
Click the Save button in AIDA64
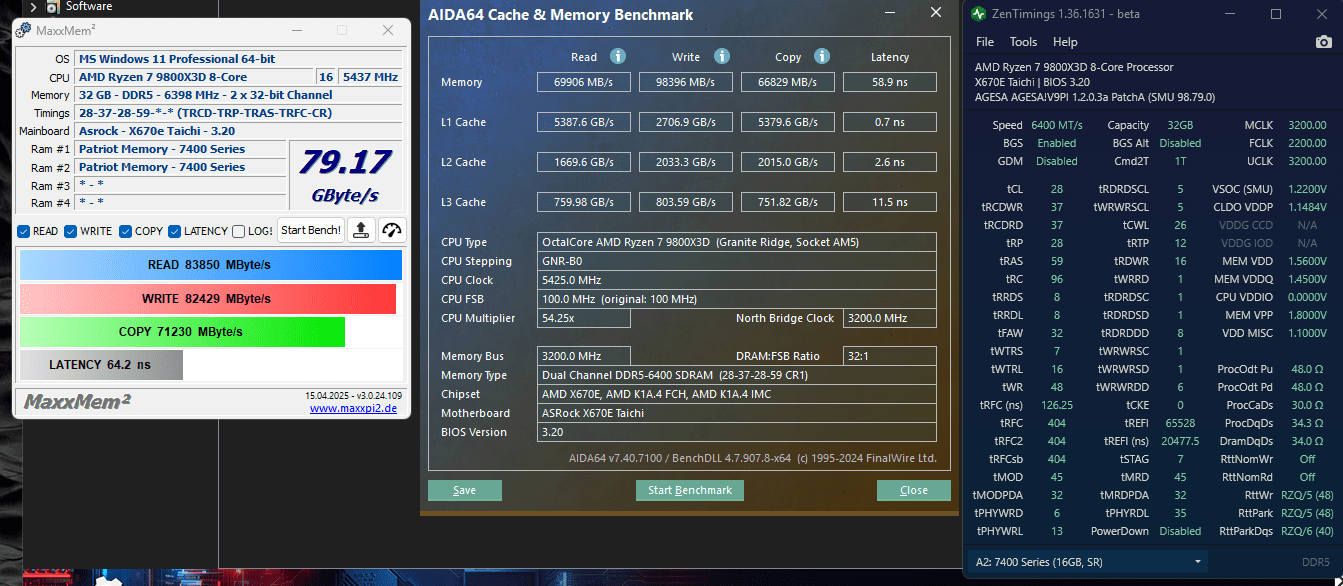point(465,490)
